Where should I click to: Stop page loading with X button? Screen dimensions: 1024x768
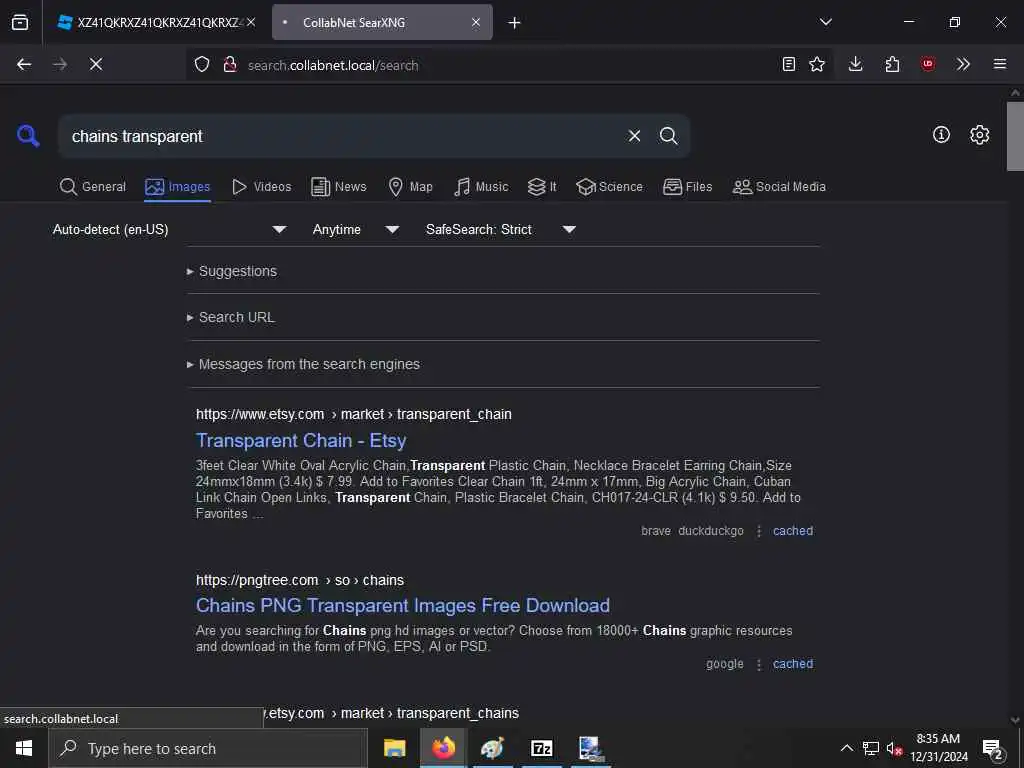pyautogui.click(x=96, y=64)
